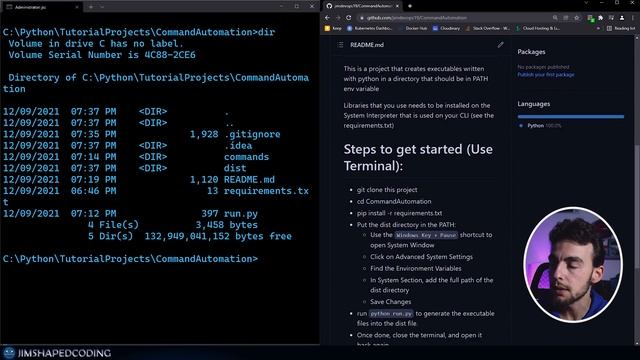This screenshot has height=360, width=640.
Task: Open the media control icon in Chrome toolbar
Action: [611, 18]
